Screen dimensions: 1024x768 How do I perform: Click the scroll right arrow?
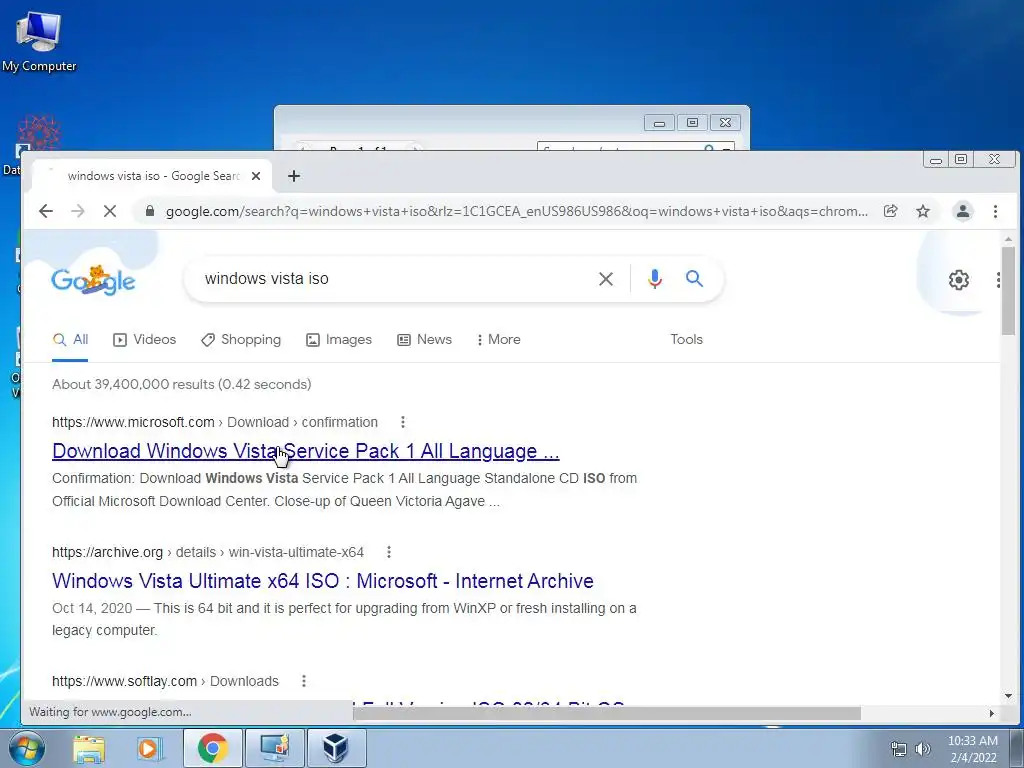coord(991,713)
